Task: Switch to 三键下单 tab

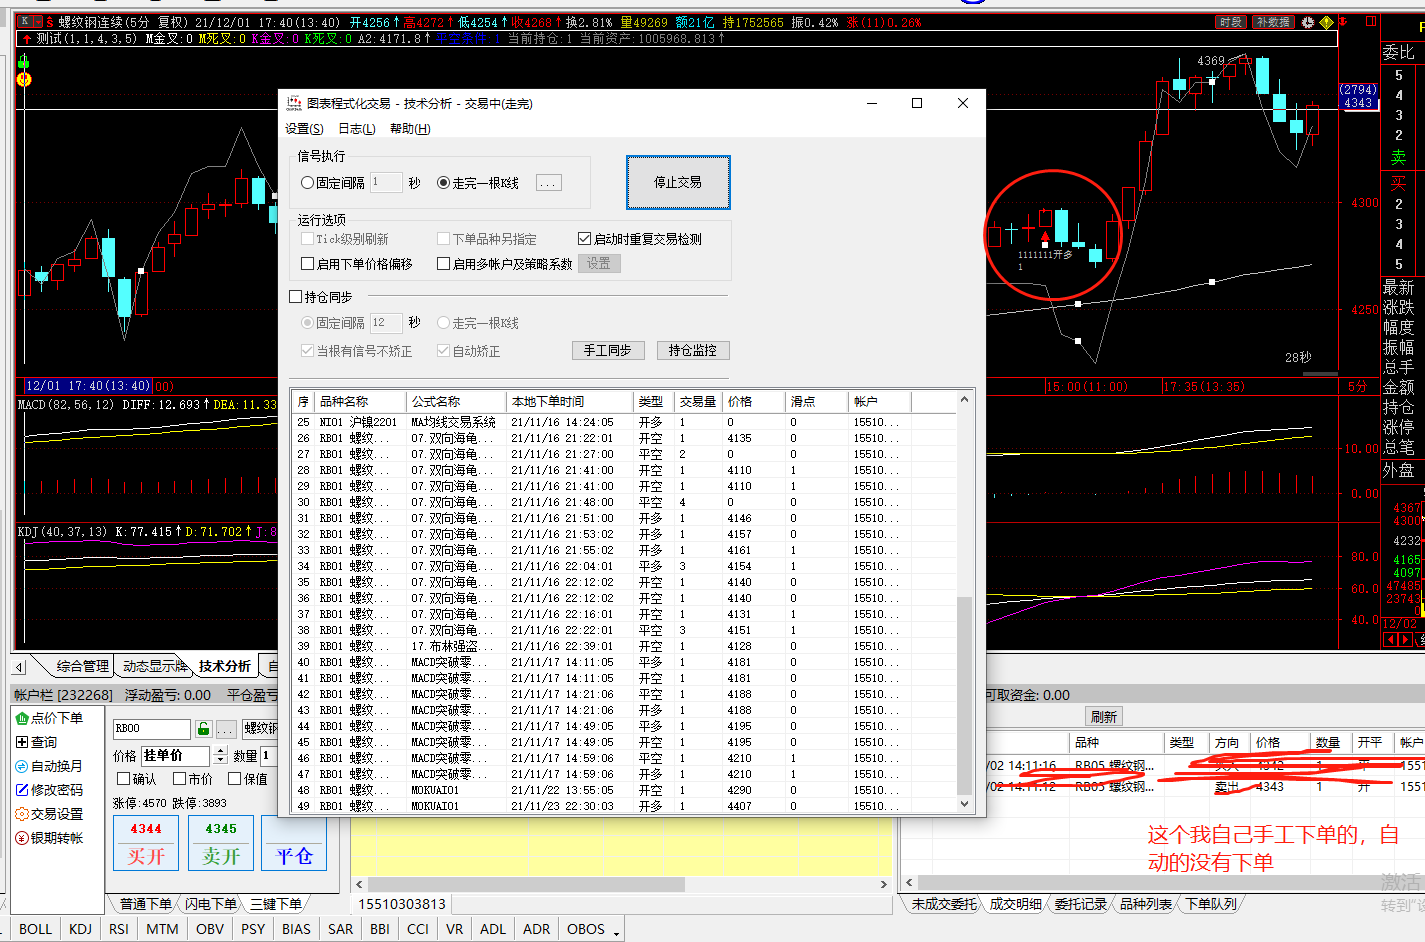Action: click(x=276, y=904)
